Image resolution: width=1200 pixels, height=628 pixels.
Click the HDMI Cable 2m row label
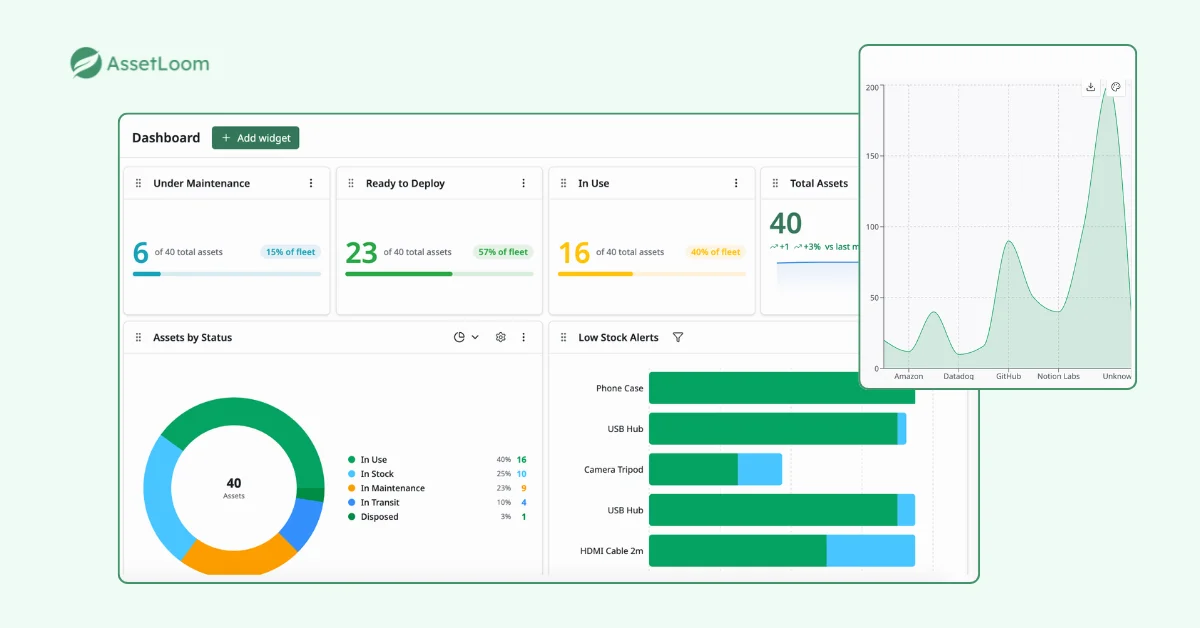coord(612,550)
